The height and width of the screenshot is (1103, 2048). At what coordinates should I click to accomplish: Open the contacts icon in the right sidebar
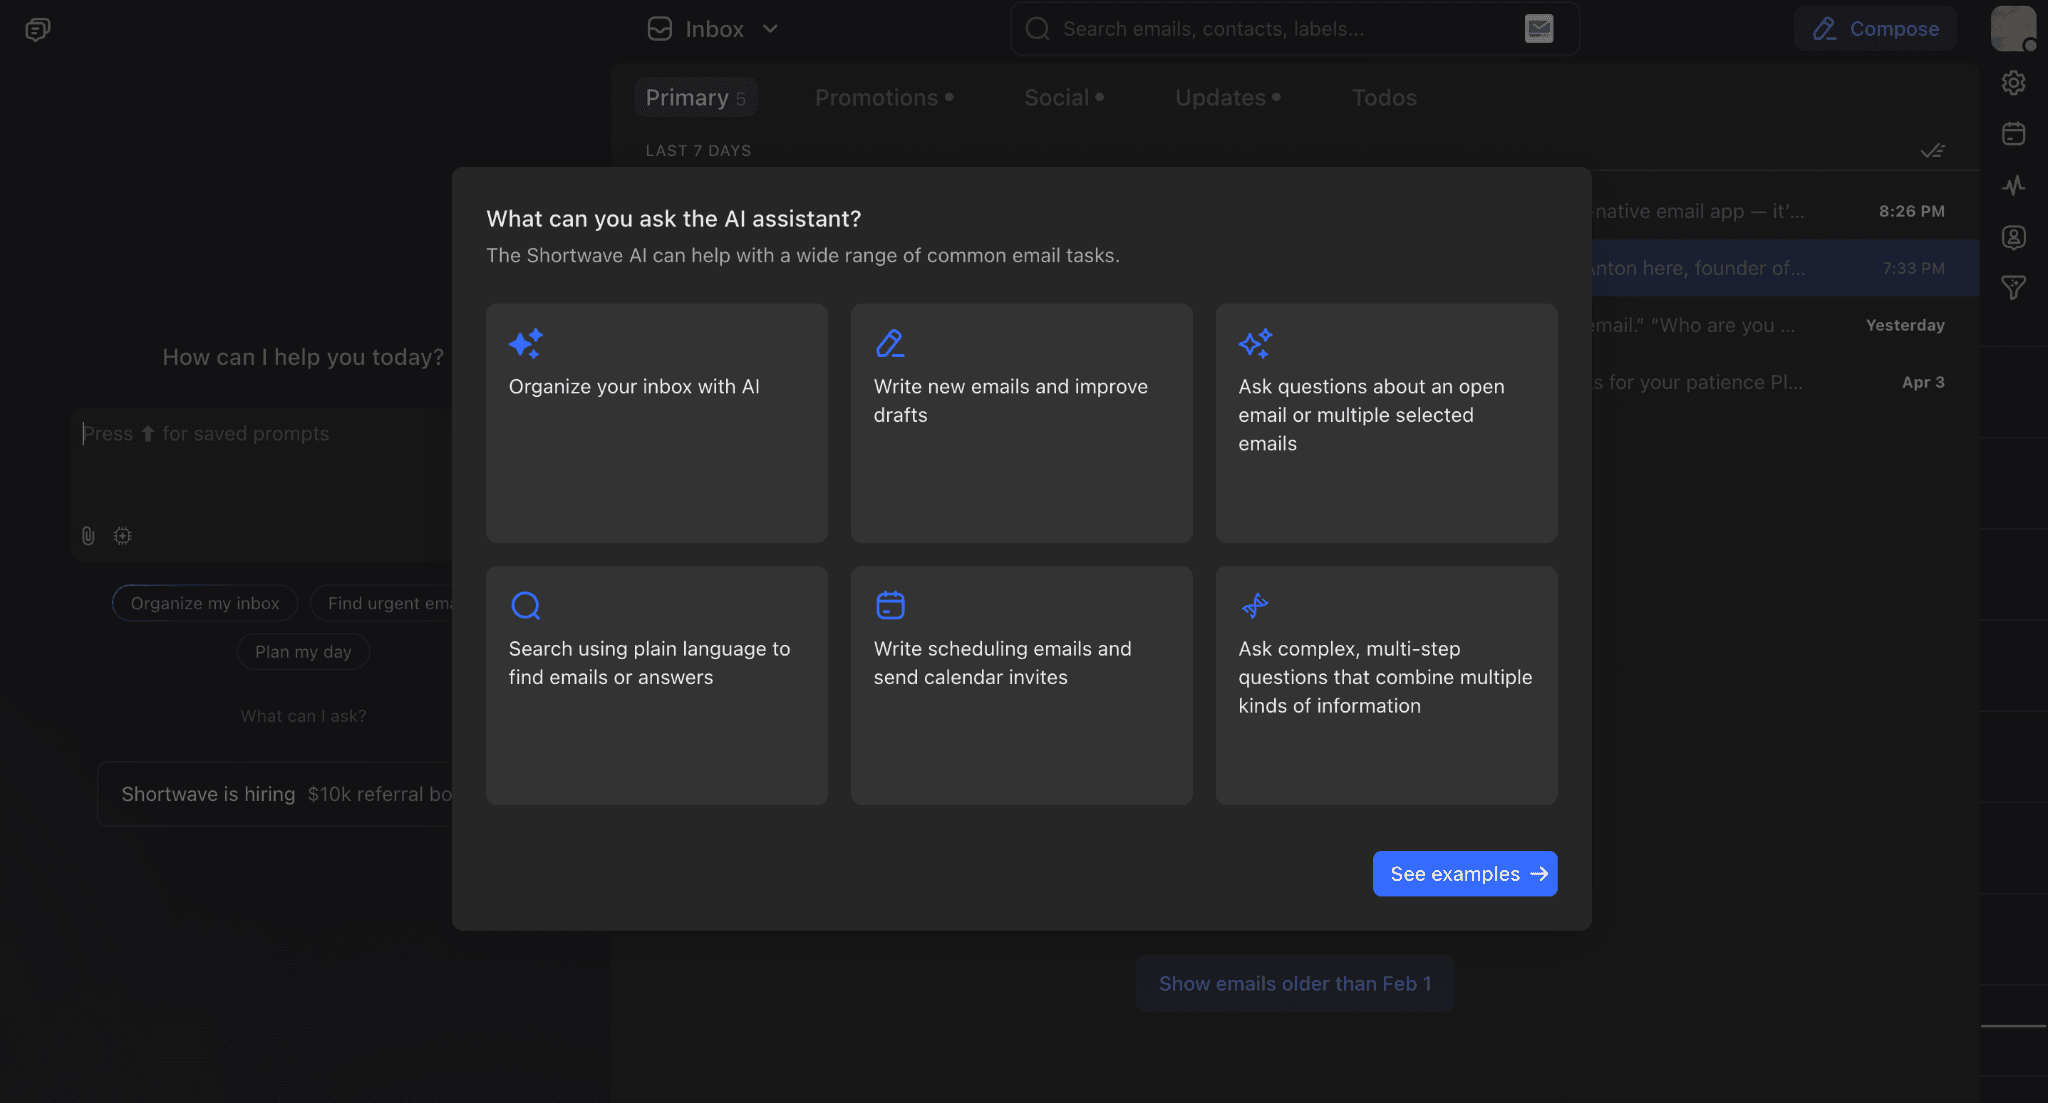pos(2014,237)
